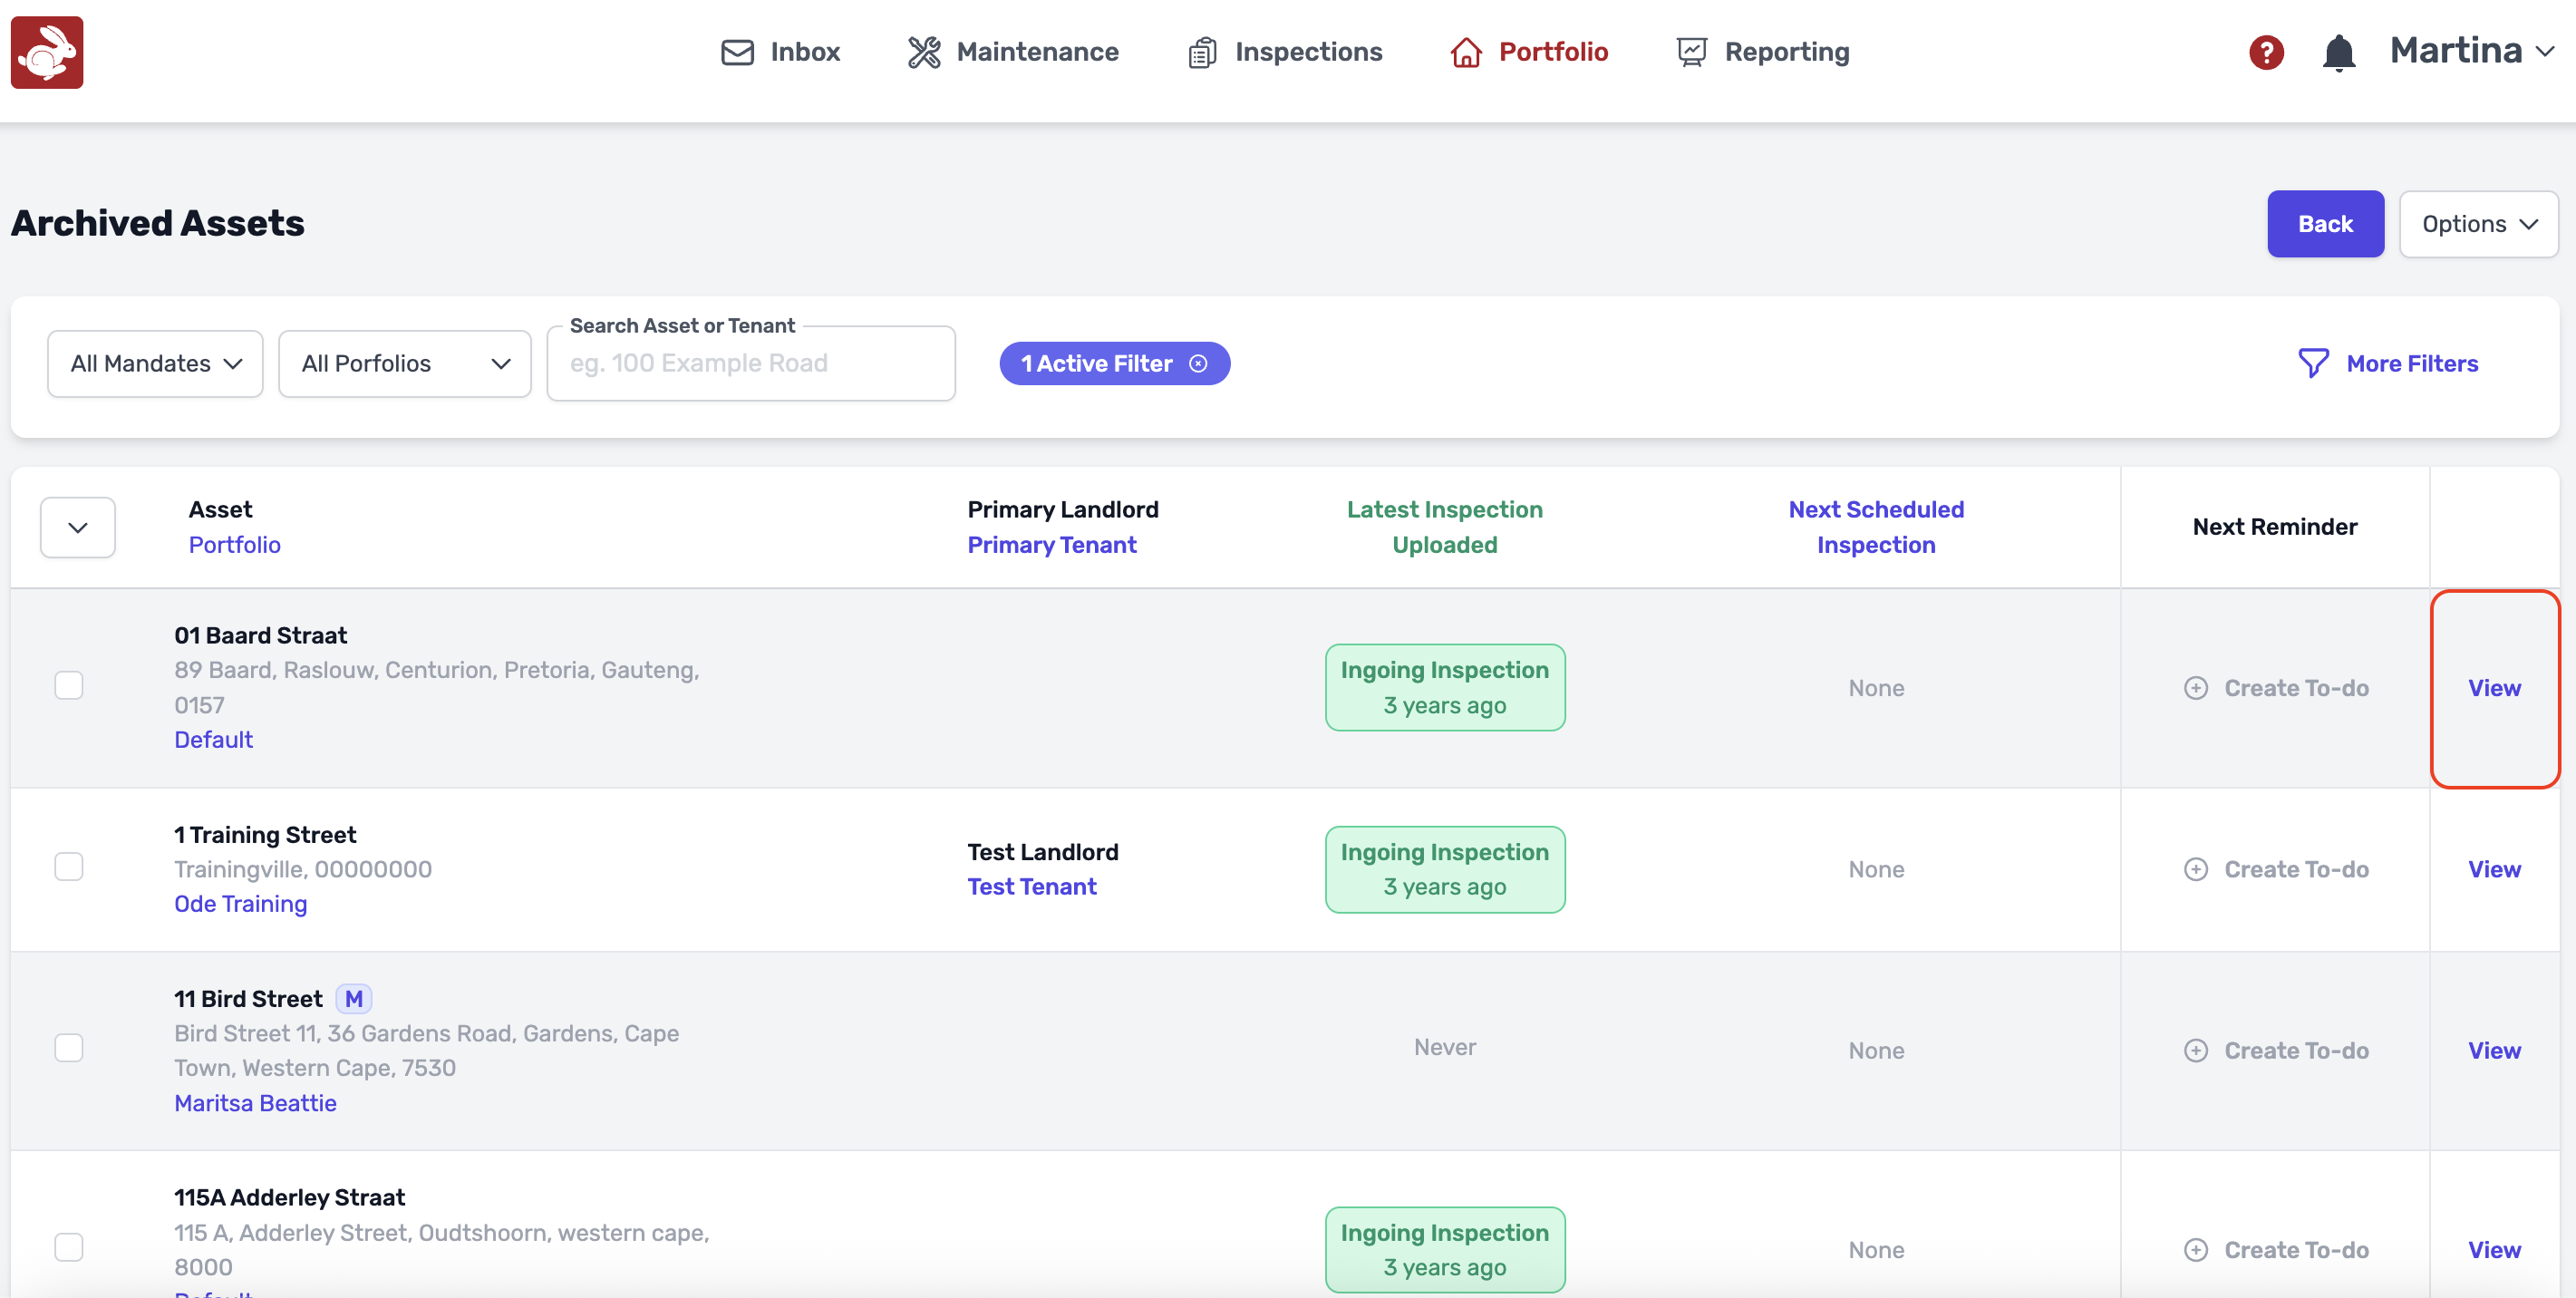Click plus icon for 01 Baard Straat to-do
Image resolution: width=2576 pixels, height=1298 pixels.
click(2195, 688)
